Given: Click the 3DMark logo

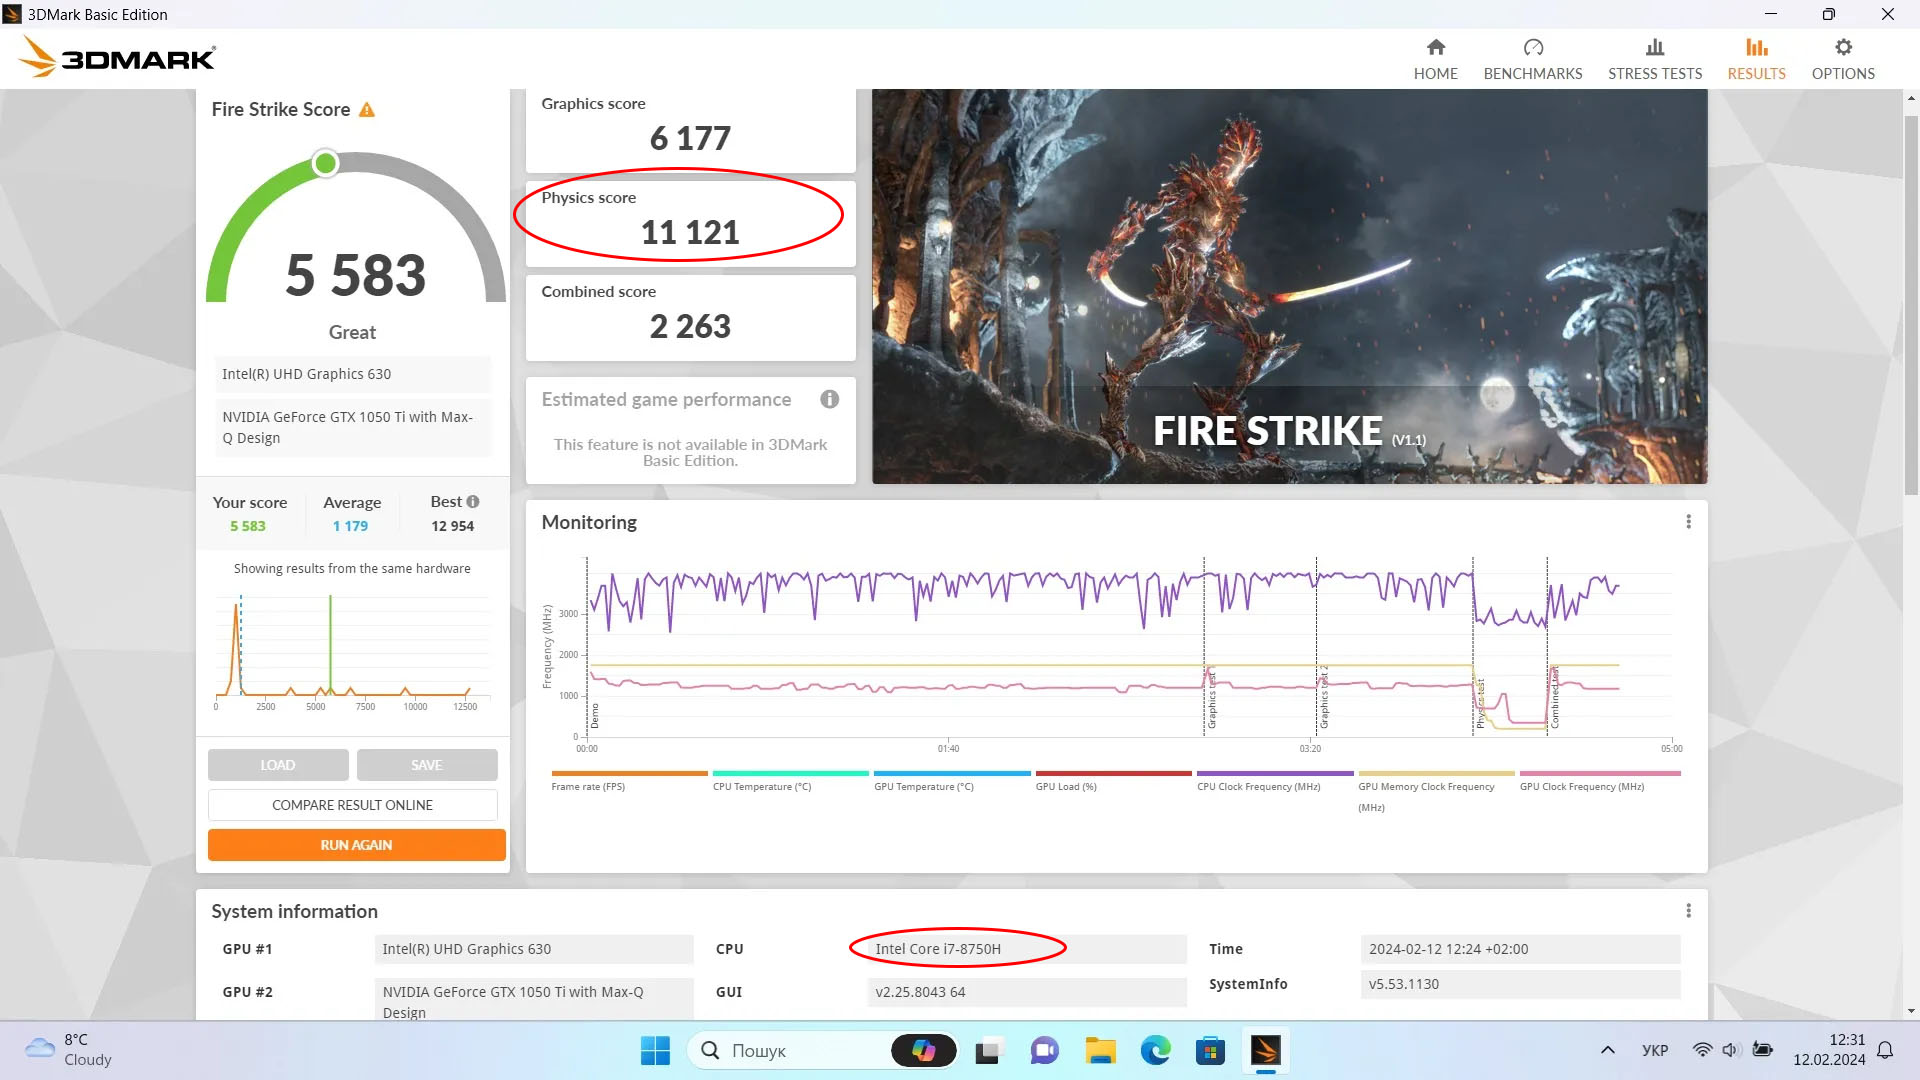Looking at the screenshot, I should coord(117,57).
